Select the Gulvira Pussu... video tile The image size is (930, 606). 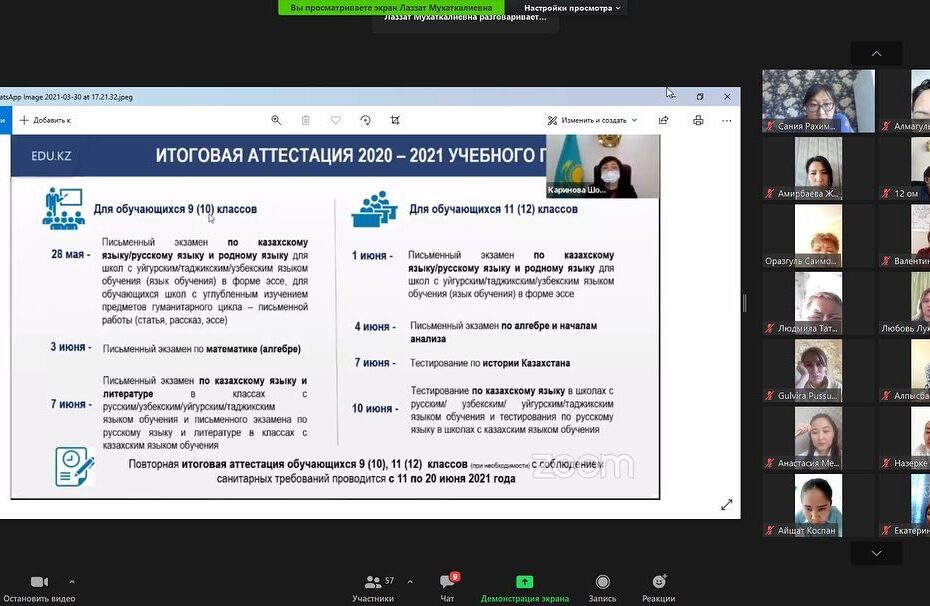coord(818,371)
